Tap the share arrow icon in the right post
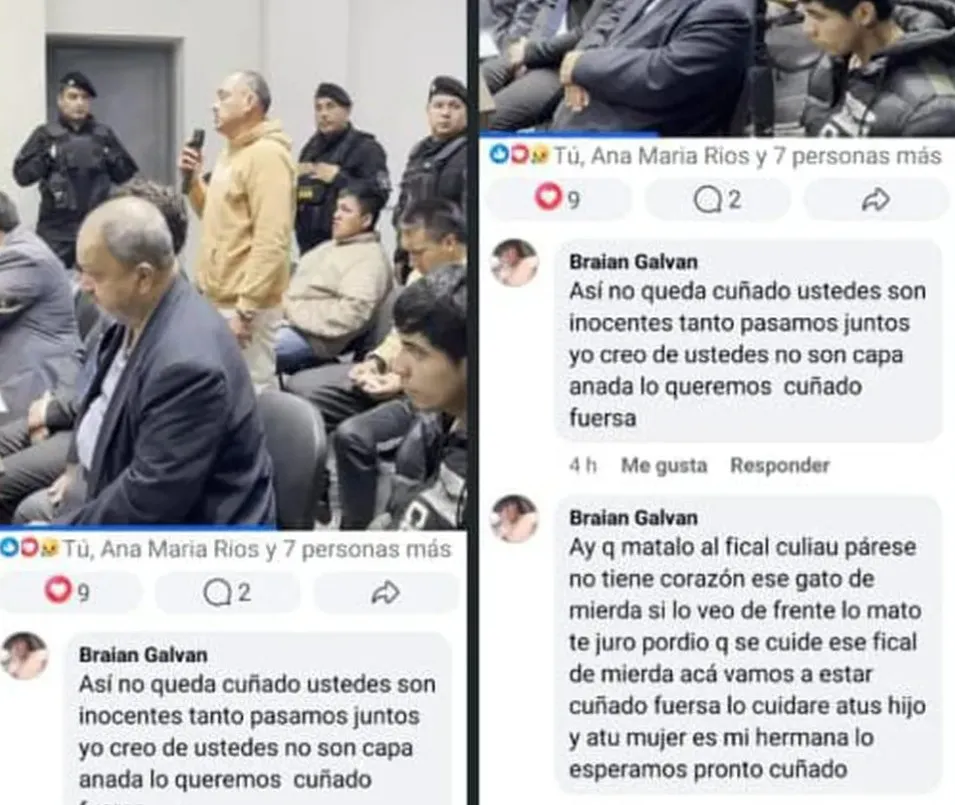Viewport: 955px width, 805px height. coord(876,199)
